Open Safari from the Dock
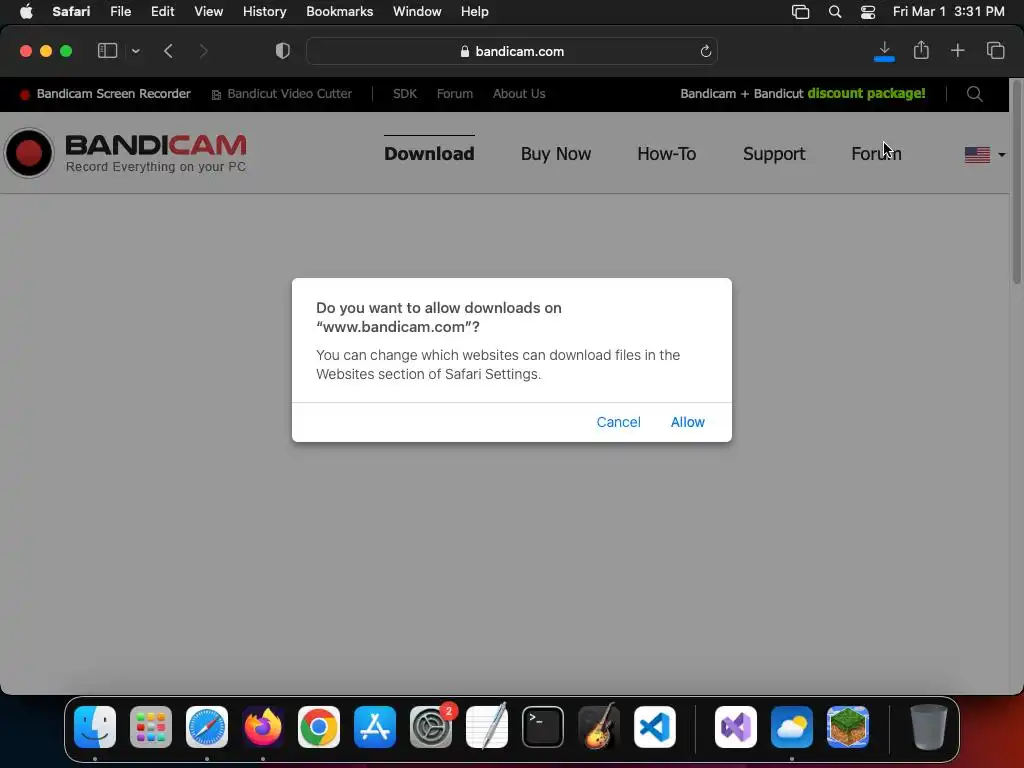Screen dimensions: 1024x768 tap(207, 726)
